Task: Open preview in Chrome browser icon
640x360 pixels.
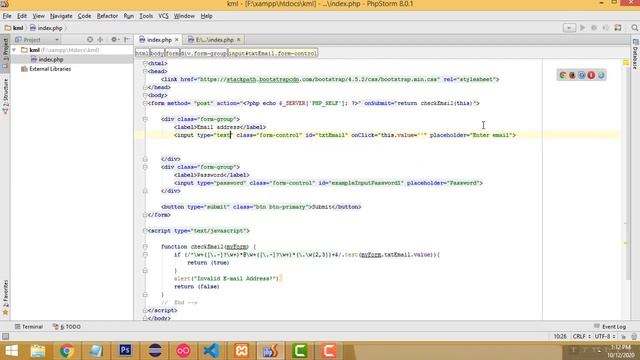Action: click(x=563, y=75)
